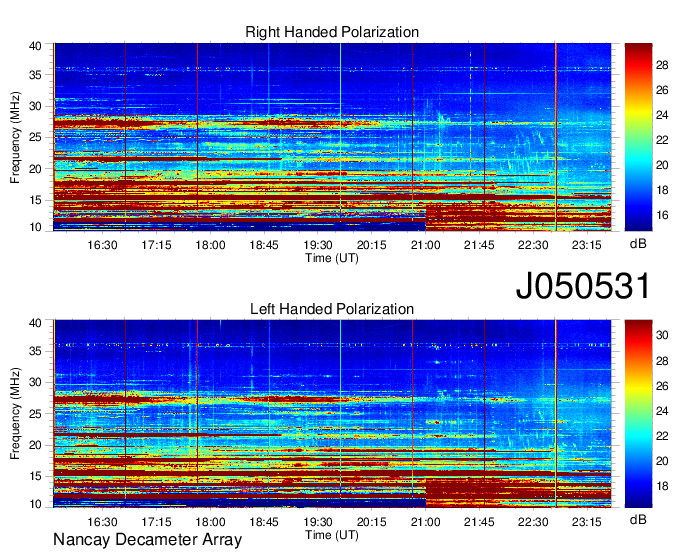The height and width of the screenshot is (552, 680).
Task: Click the 28 dB value on the top colorbar
Action: click(x=662, y=65)
